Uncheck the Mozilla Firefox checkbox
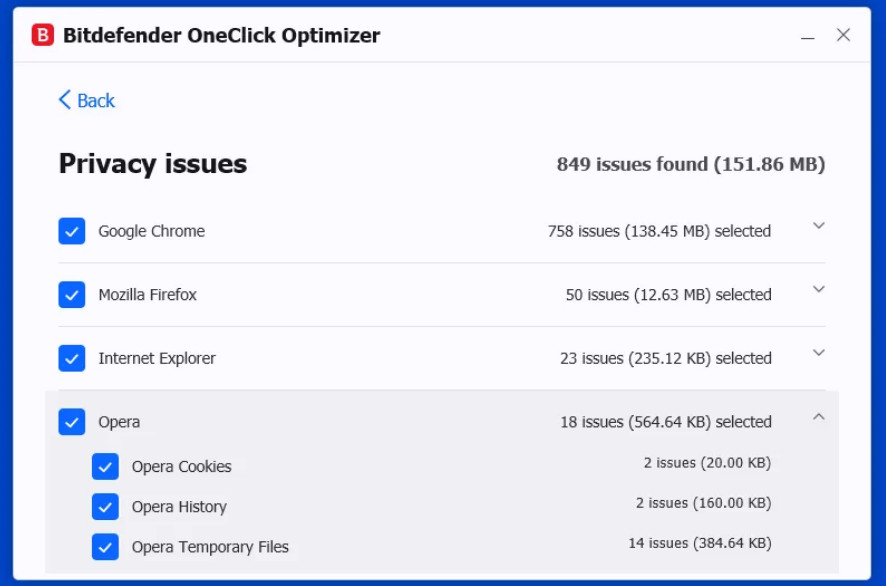 (x=72, y=294)
